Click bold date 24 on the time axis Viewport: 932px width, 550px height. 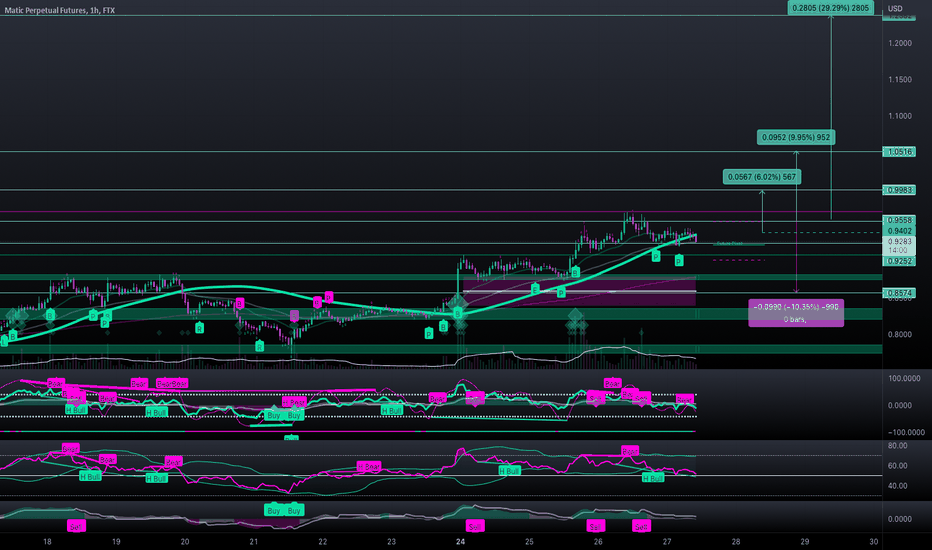[460, 542]
